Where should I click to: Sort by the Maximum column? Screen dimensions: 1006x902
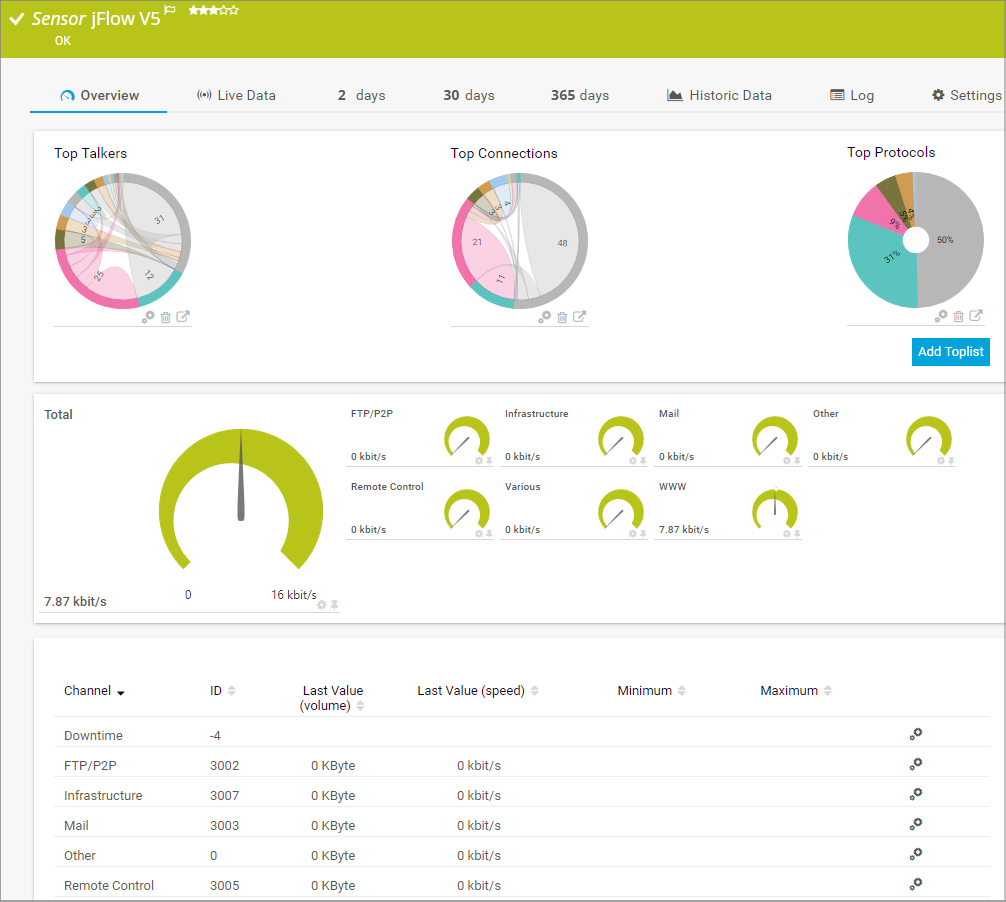tap(828, 691)
